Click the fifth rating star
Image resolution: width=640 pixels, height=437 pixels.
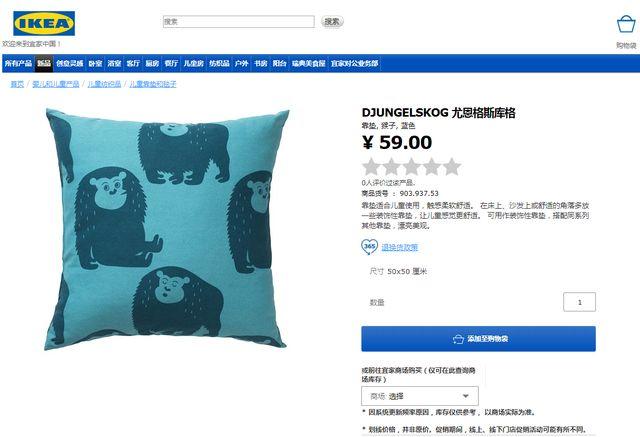point(452,167)
